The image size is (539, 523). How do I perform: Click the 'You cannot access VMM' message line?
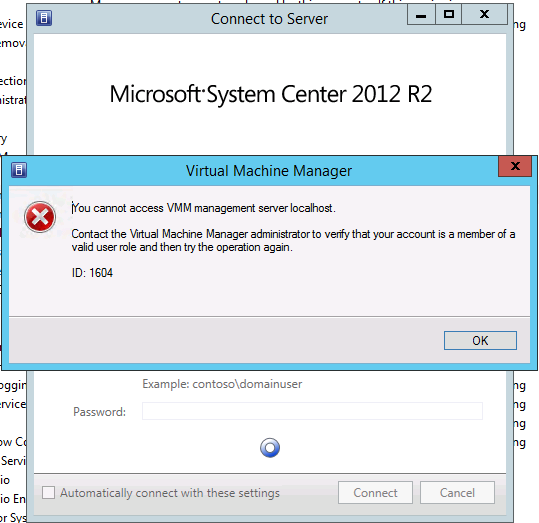(x=204, y=208)
